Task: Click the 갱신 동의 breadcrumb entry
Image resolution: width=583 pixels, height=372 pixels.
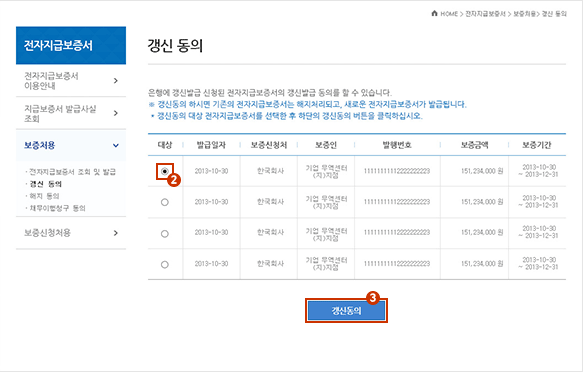Action: pyautogui.click(x=554, y=14)
